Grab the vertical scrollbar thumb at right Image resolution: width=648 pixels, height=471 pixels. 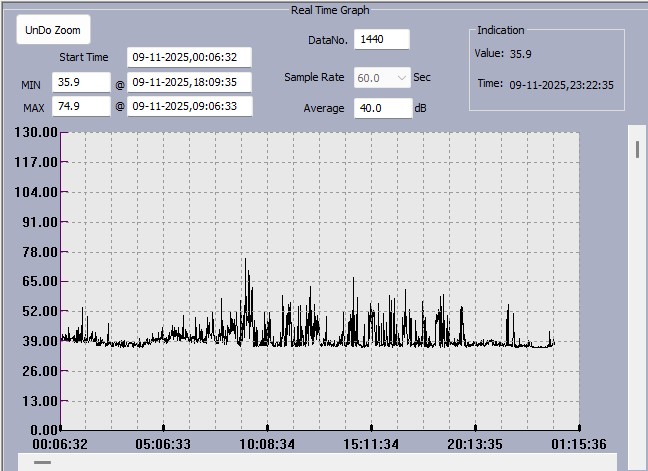(637, 149)
